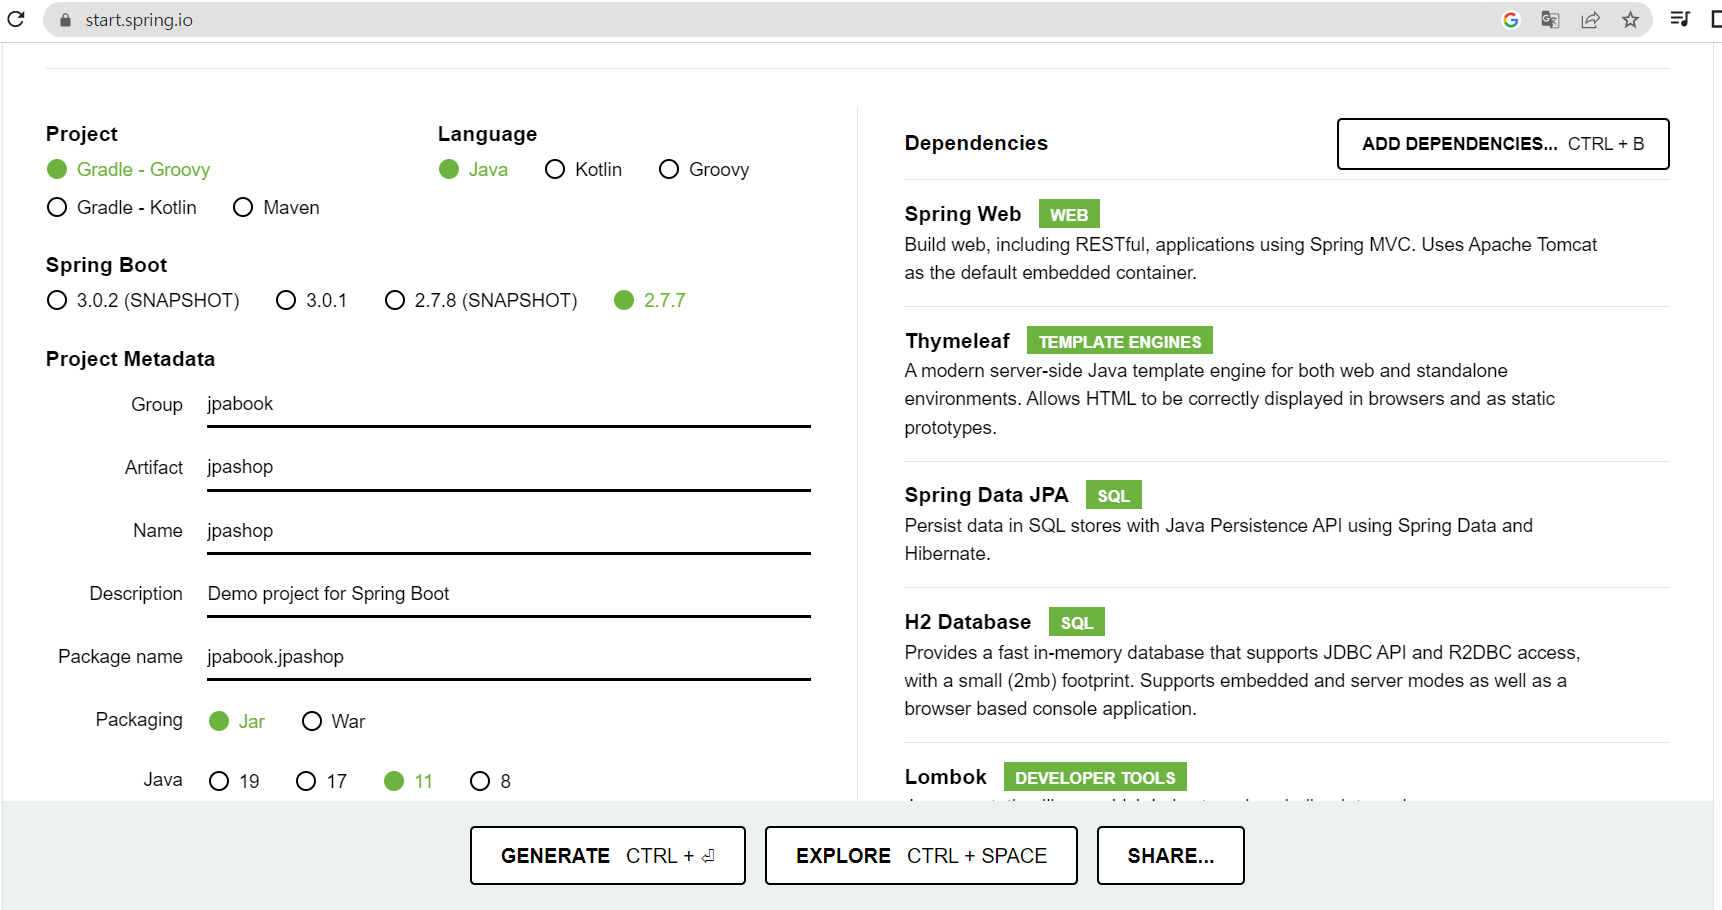Viewport: 1722px width, 910px height.
Task: Select Spring Boot version 2.7.7
Action: 650,300
